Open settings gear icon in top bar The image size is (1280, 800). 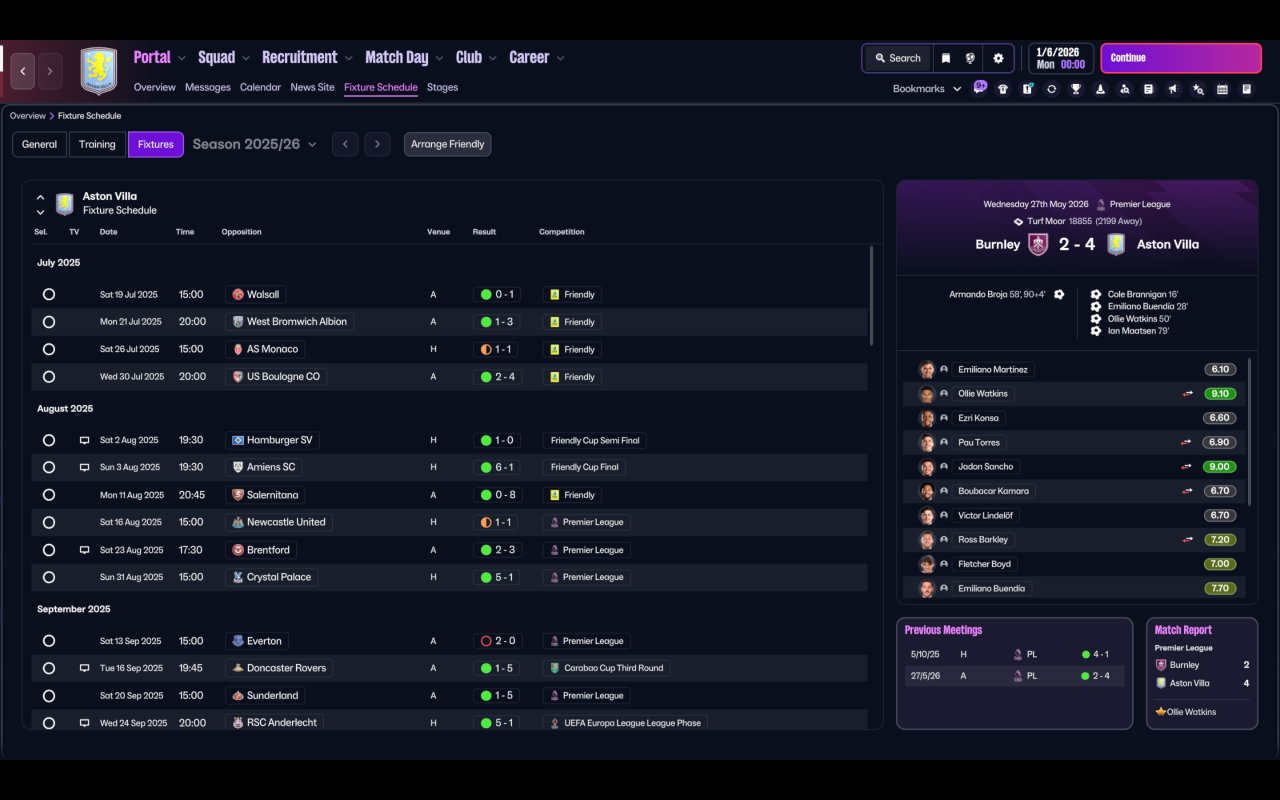pyautogui.click(x=998, y=58)
